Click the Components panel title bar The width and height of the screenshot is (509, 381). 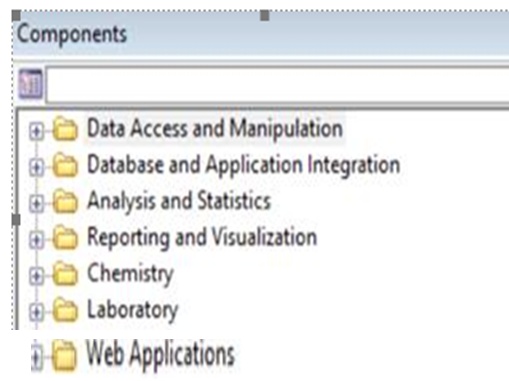[261, 34]
